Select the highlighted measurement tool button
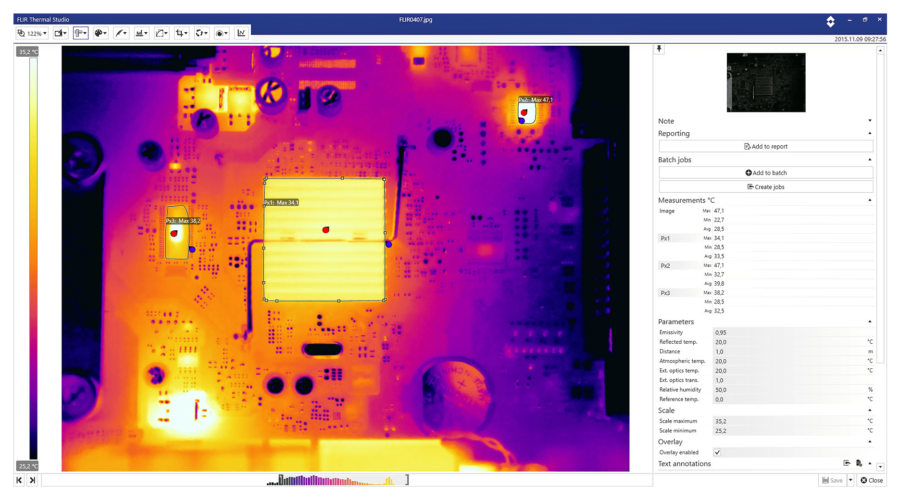This screenshot has width=900, height=500. click(x=80, y=33)
